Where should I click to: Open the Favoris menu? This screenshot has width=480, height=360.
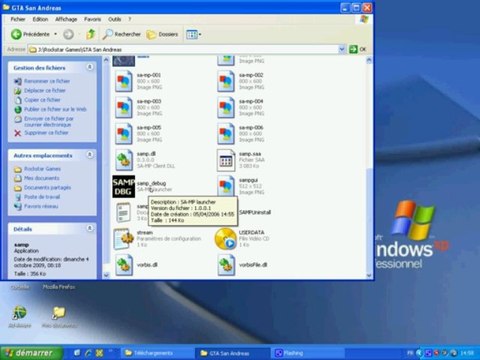[x=92, y=19]
